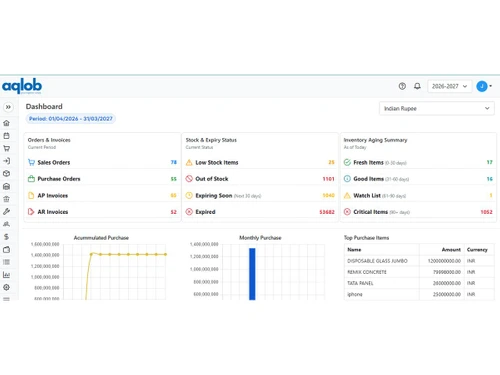Select the REMIX CONCRETE row
Screen dimensions: 500x375
(419, 272)
